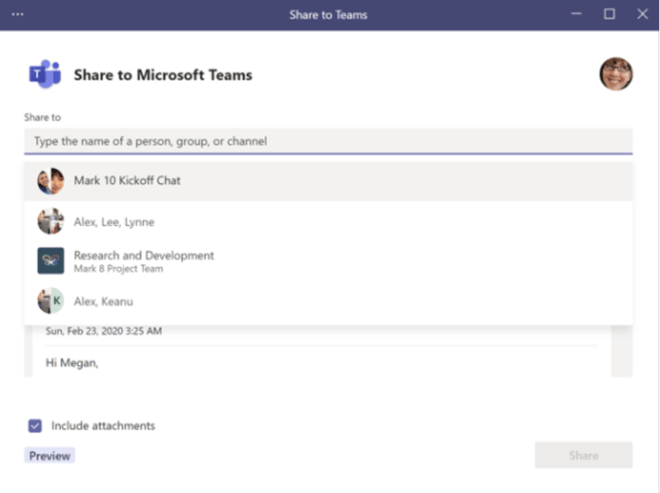The width and height of the screenshot is (660, 493).
Task: Open the Preview button
Action: [x=50, y=456]
